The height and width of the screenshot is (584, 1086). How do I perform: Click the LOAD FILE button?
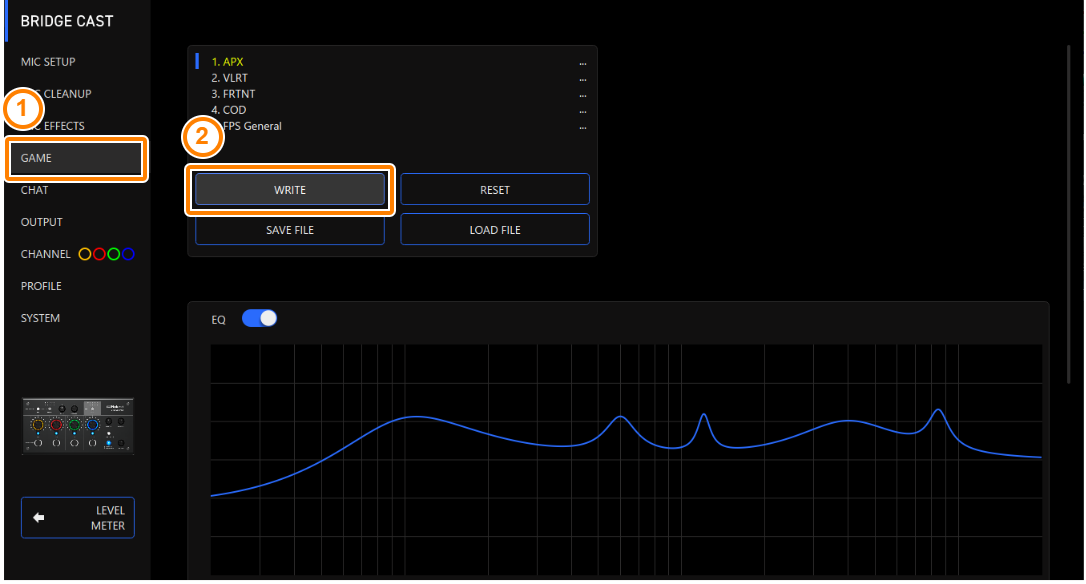point(495,230)
